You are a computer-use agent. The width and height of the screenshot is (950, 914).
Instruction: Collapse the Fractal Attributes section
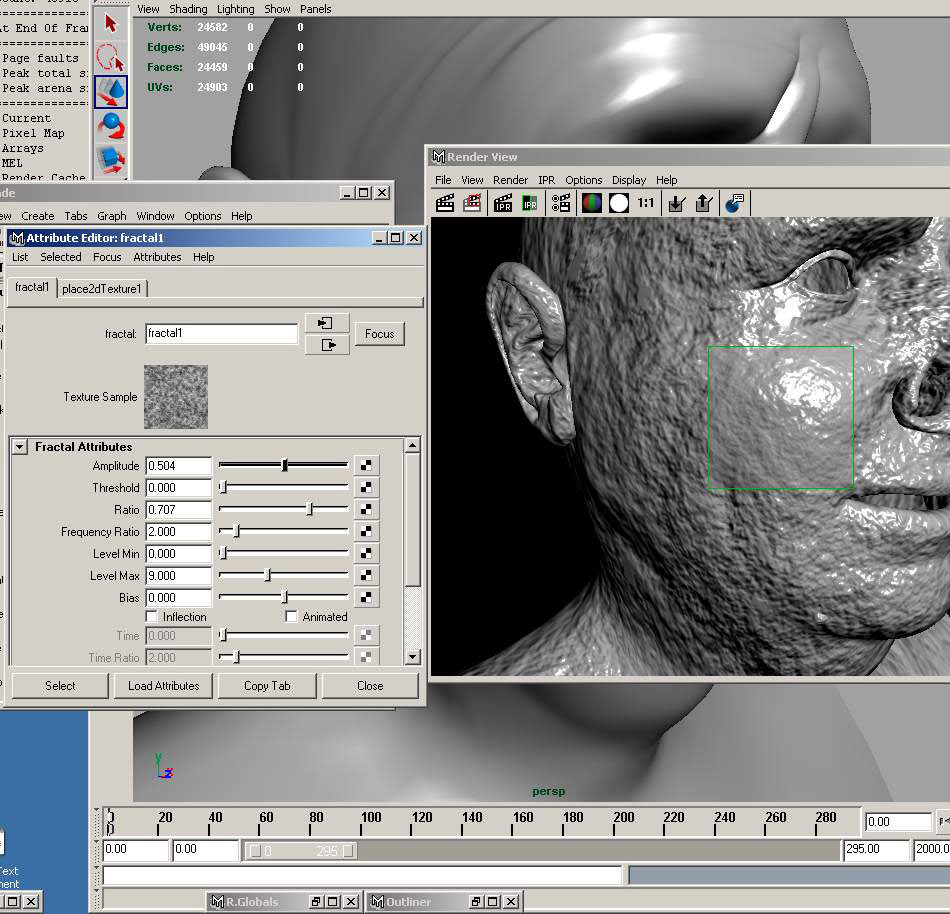coord(20,447)
